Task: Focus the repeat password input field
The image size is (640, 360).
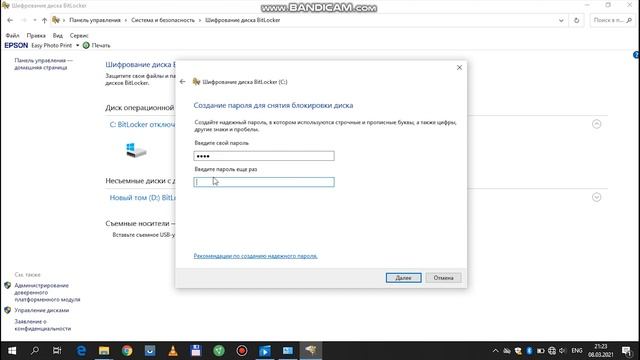Action: (264, 182)
